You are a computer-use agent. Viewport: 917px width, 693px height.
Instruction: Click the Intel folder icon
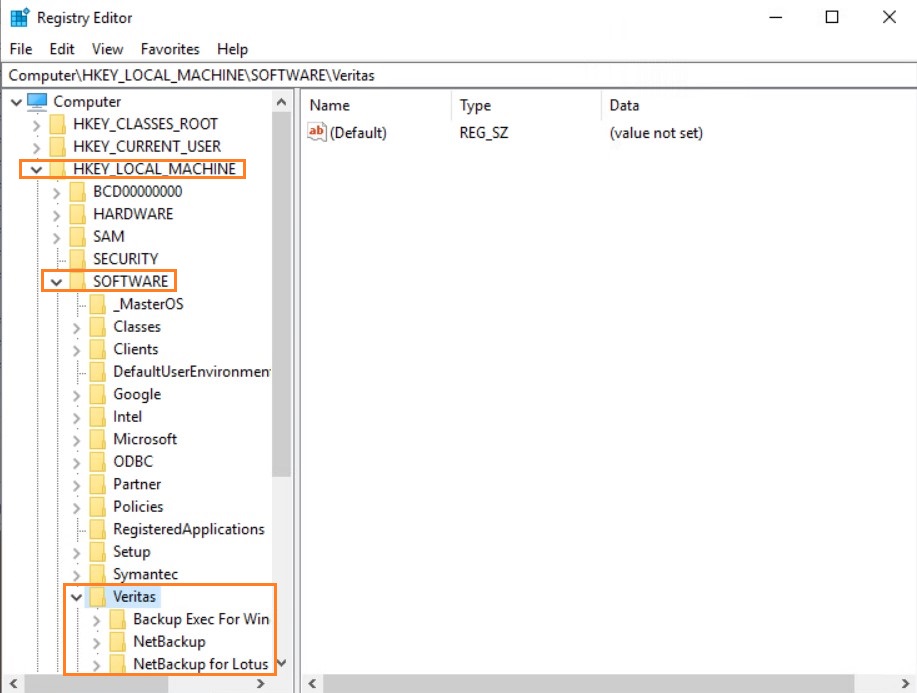coord(98,416)
